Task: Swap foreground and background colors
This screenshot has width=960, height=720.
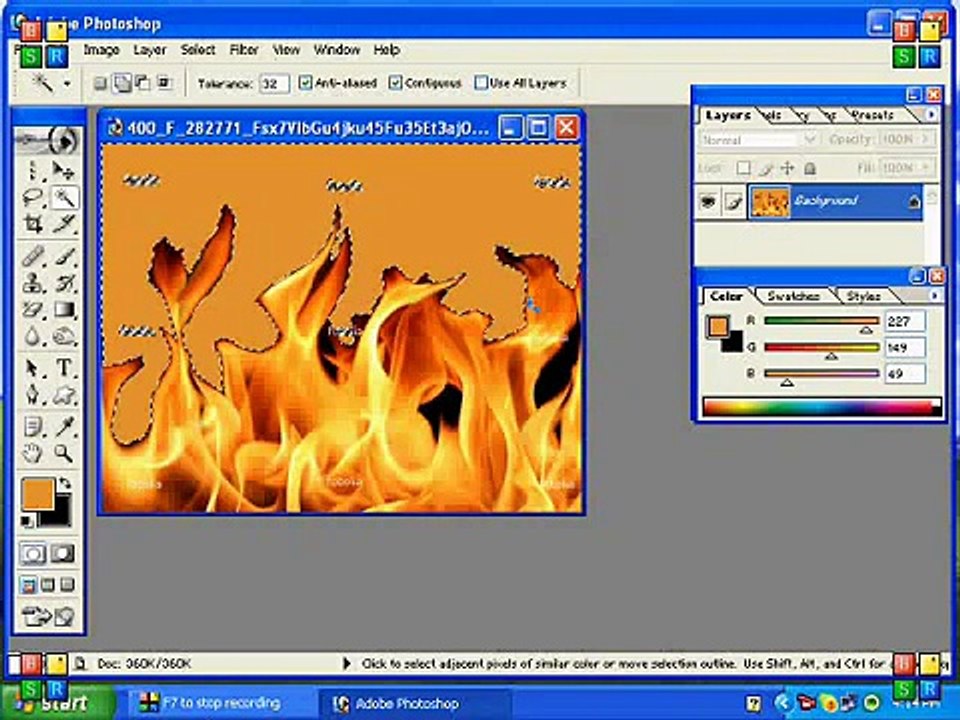Action: pyautogui.click(x=64, y=484)
